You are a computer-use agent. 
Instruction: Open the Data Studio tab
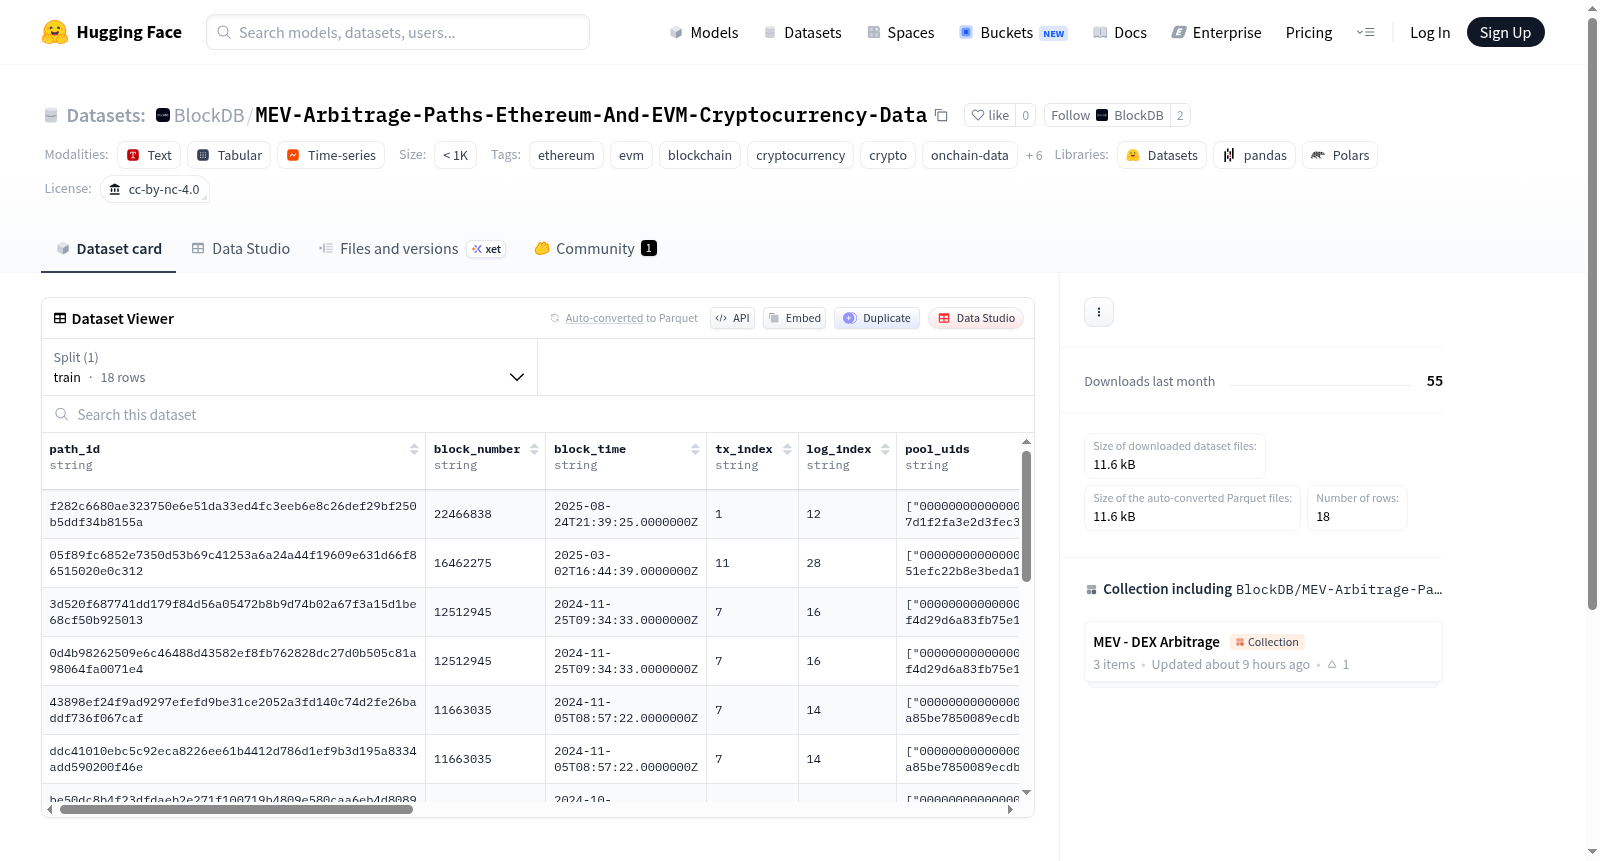(x=240, y=248)
